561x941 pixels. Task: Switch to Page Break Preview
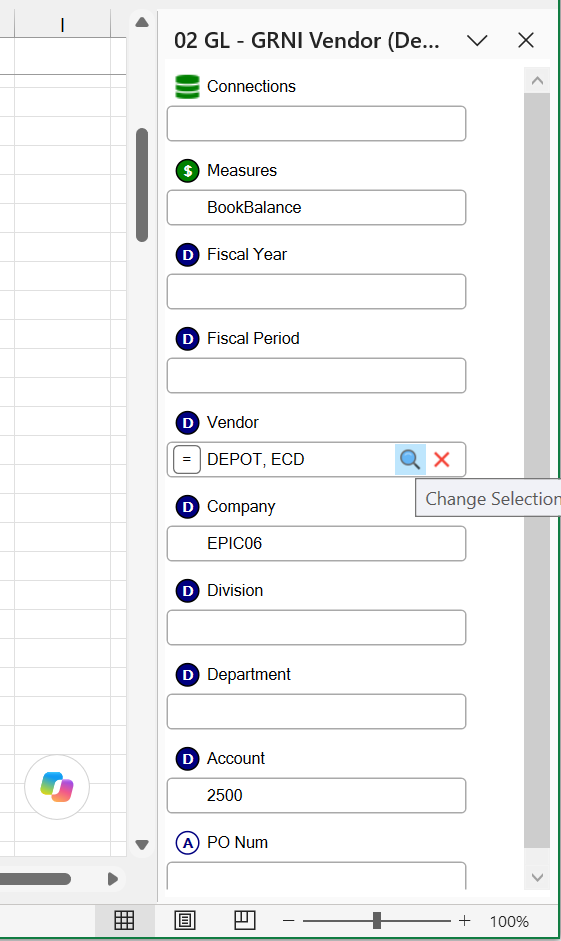[245, 920]
